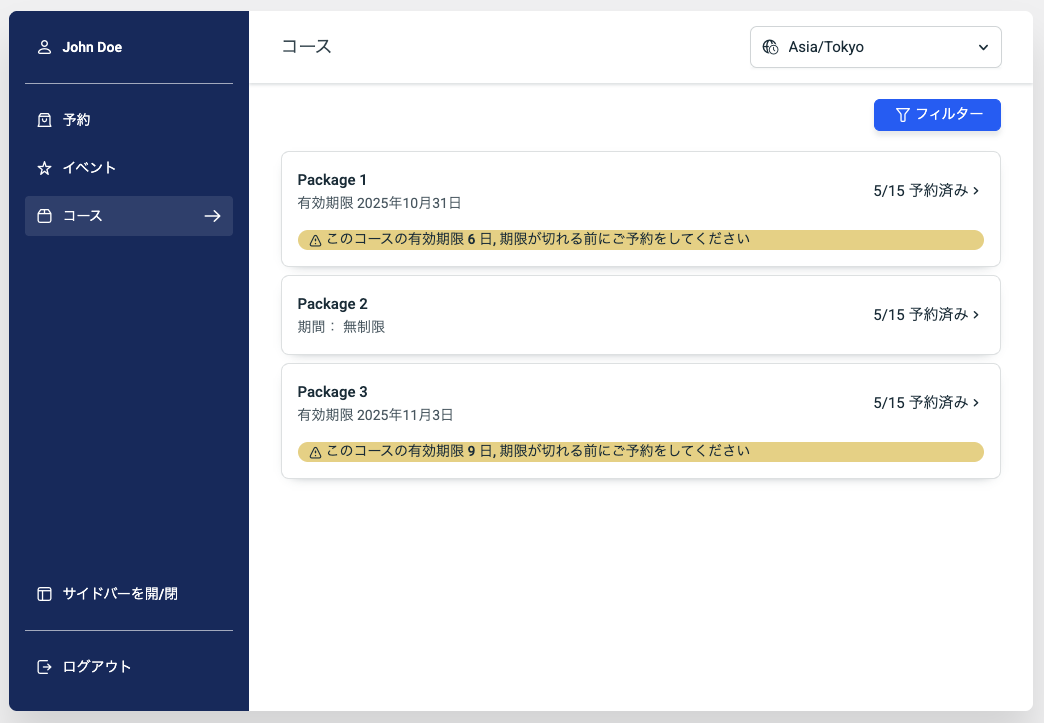Expand Package 1 via 5/15 予約済み chevron
1044x723 pixels.
(976, 191)
